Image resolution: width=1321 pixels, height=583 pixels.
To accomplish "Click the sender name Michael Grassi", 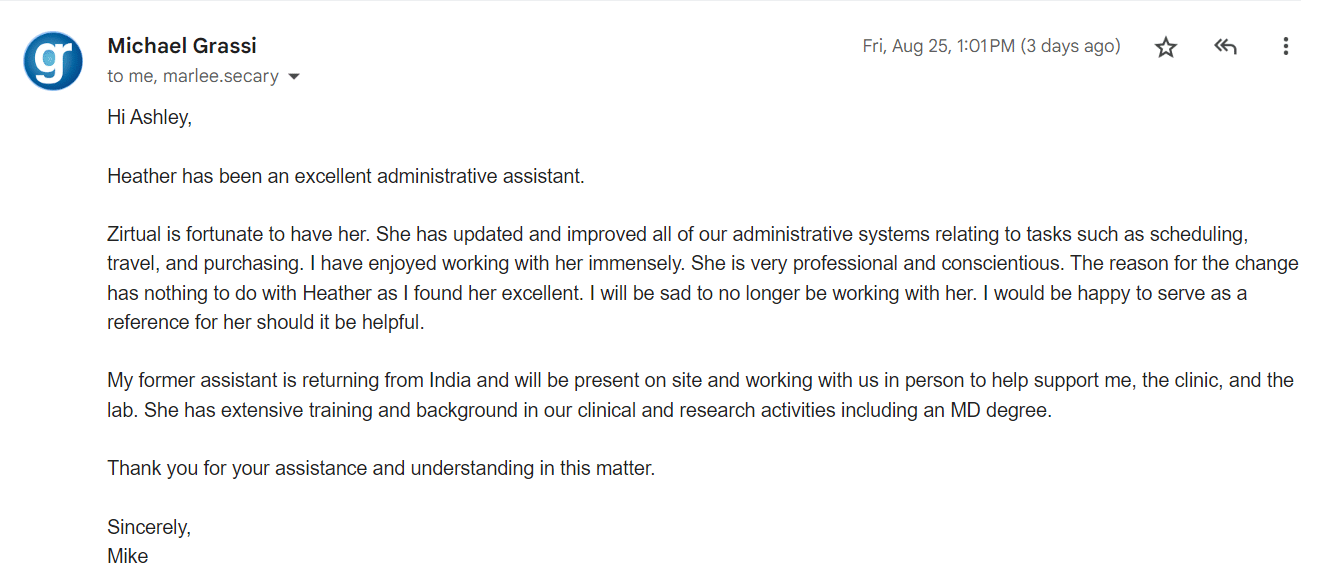I will [182, 46].
